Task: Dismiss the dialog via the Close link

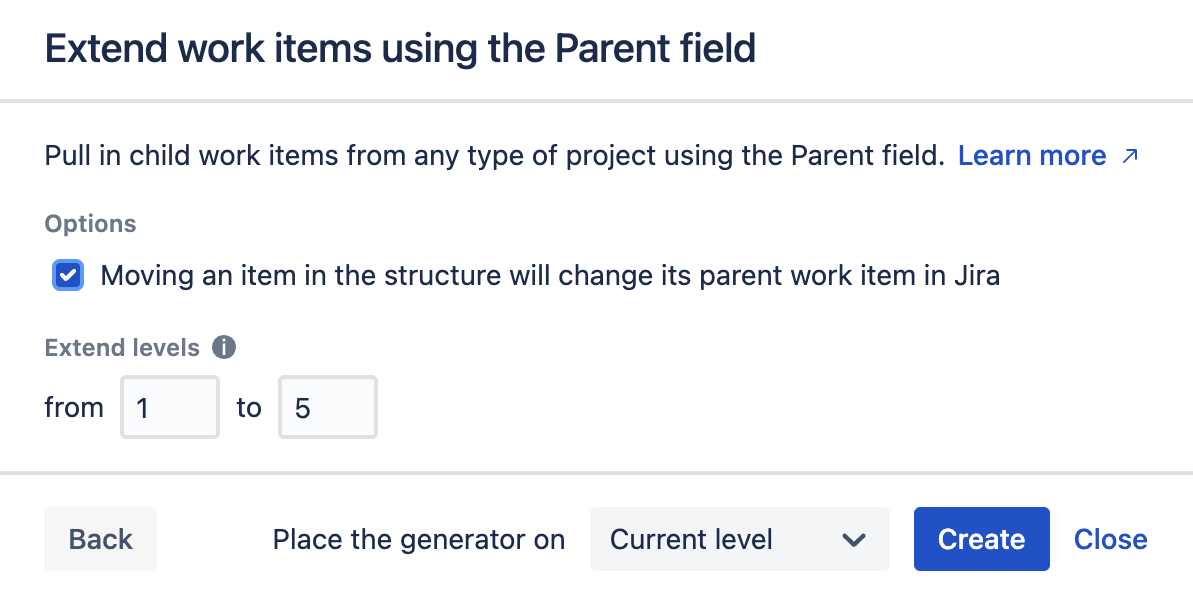Action: tap(1110, 539)
